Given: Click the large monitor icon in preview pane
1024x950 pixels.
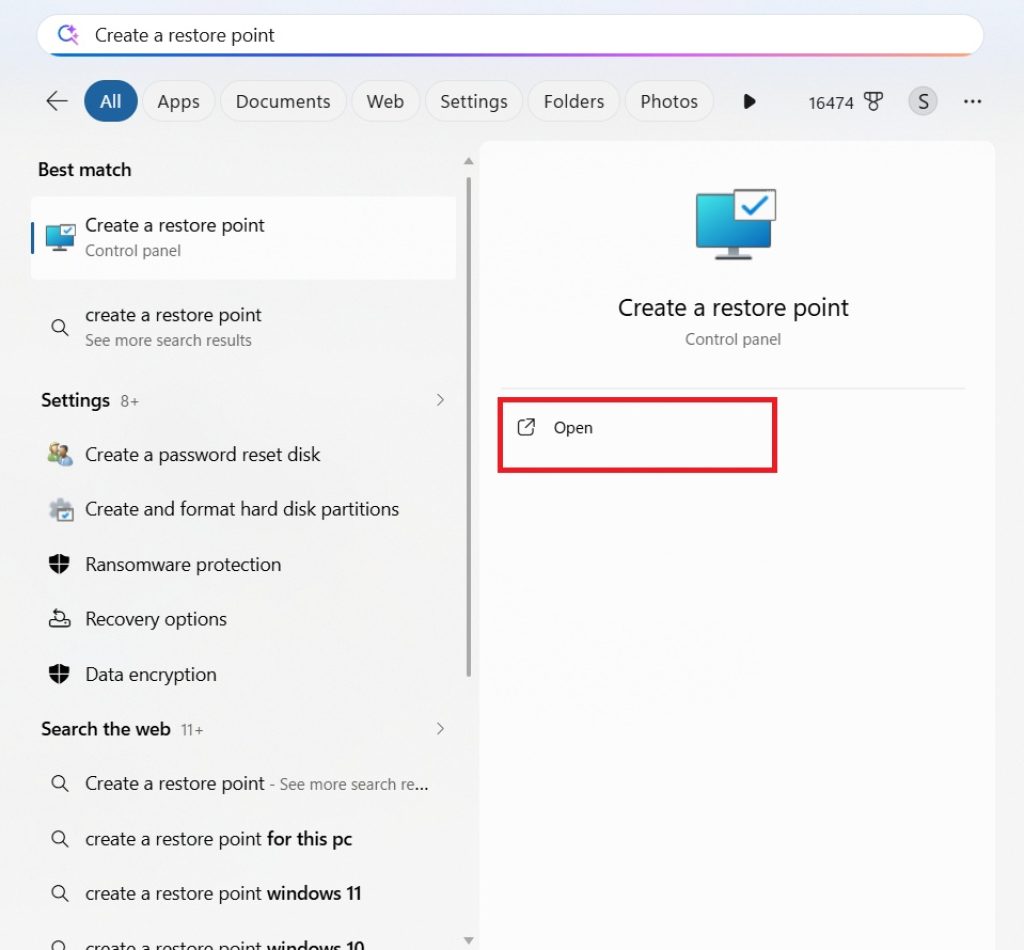Looking at the screenshot, I should (735, 224).
